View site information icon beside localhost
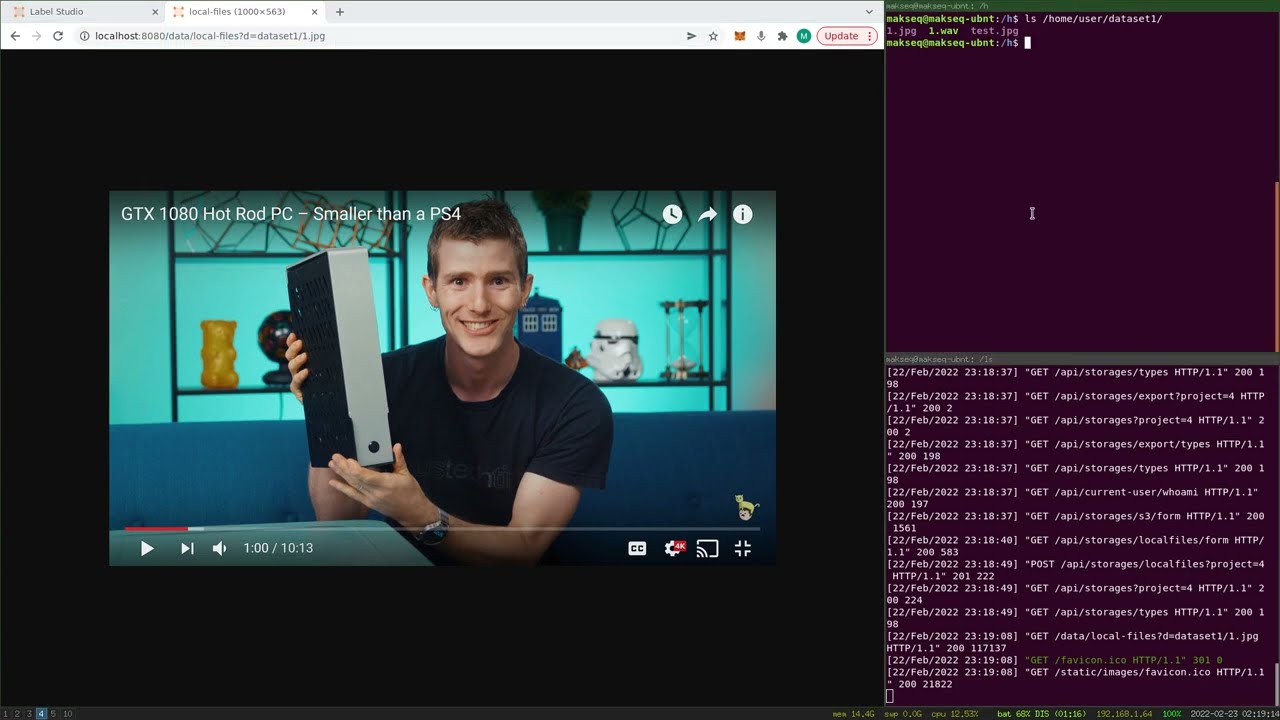The width and height of the screenshot is (1280, 720). pos(84,36)
